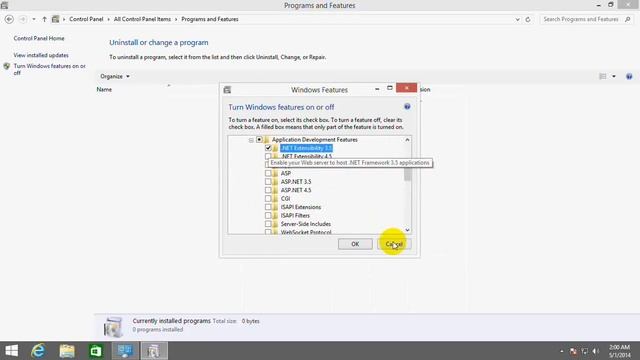Click the installed programs icon in details pane

pos(113,327)
